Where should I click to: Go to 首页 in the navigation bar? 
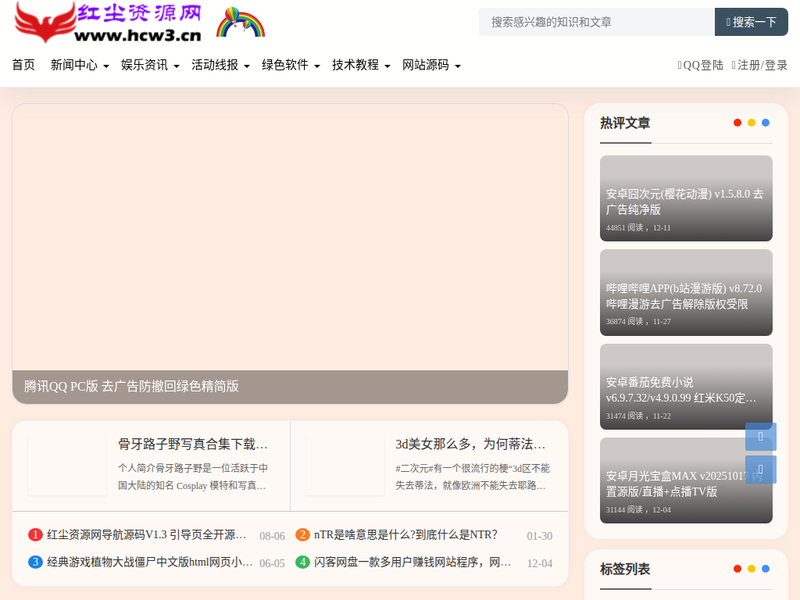pyautogui.click(x=23, y=65)
